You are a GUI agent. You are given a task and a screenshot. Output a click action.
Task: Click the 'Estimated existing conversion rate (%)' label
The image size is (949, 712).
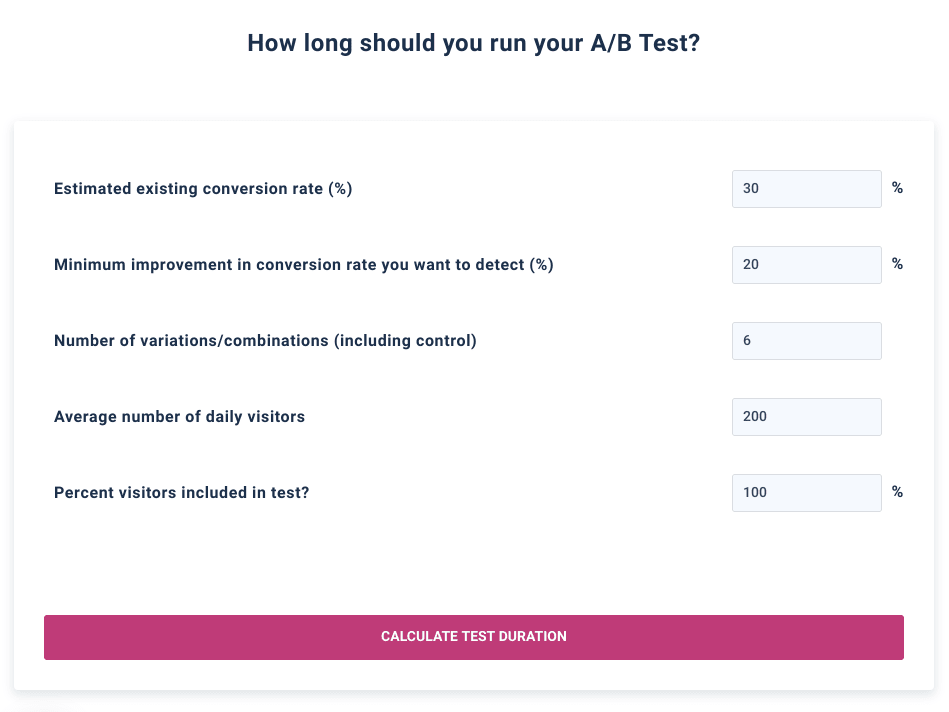[x=203, y=189]
